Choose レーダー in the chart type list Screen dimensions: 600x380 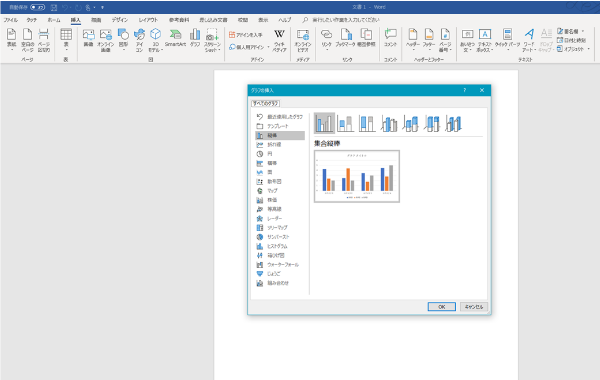[280, 218]
